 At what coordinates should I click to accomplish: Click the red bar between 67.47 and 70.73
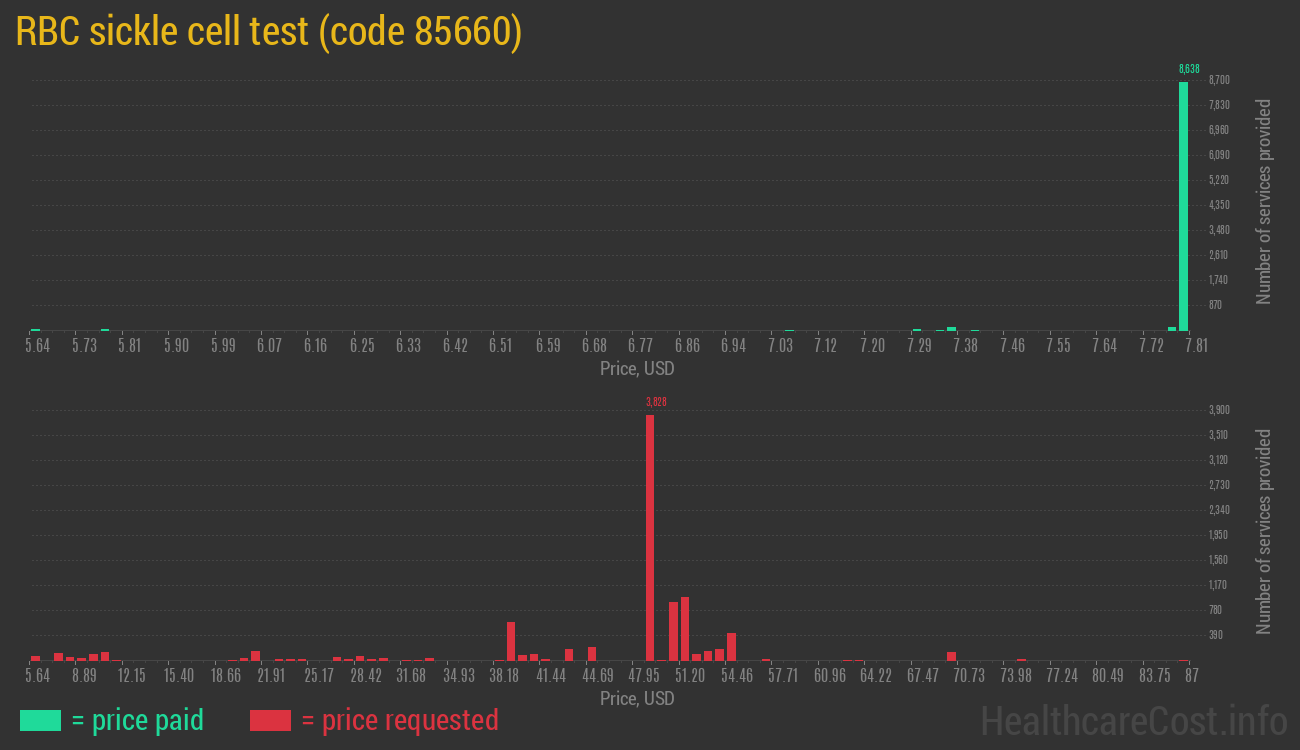click(951, 656)
